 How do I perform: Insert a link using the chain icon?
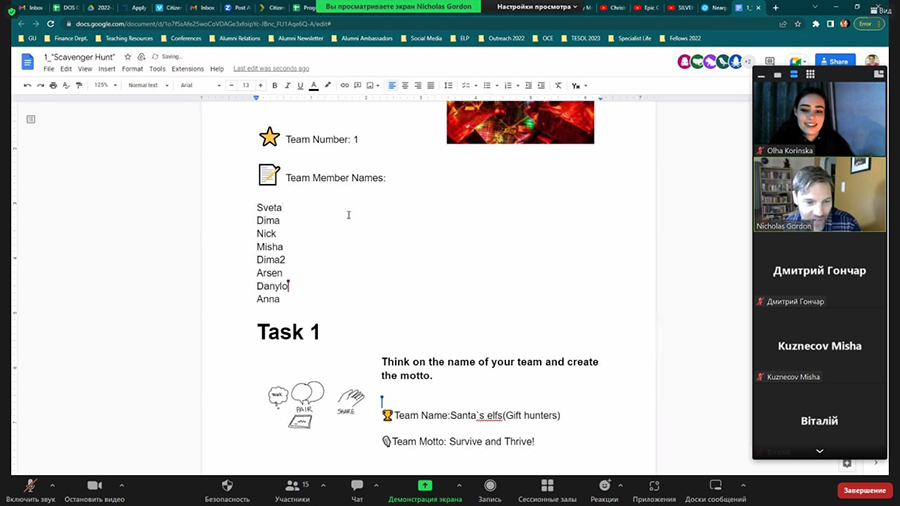point(344,85)
